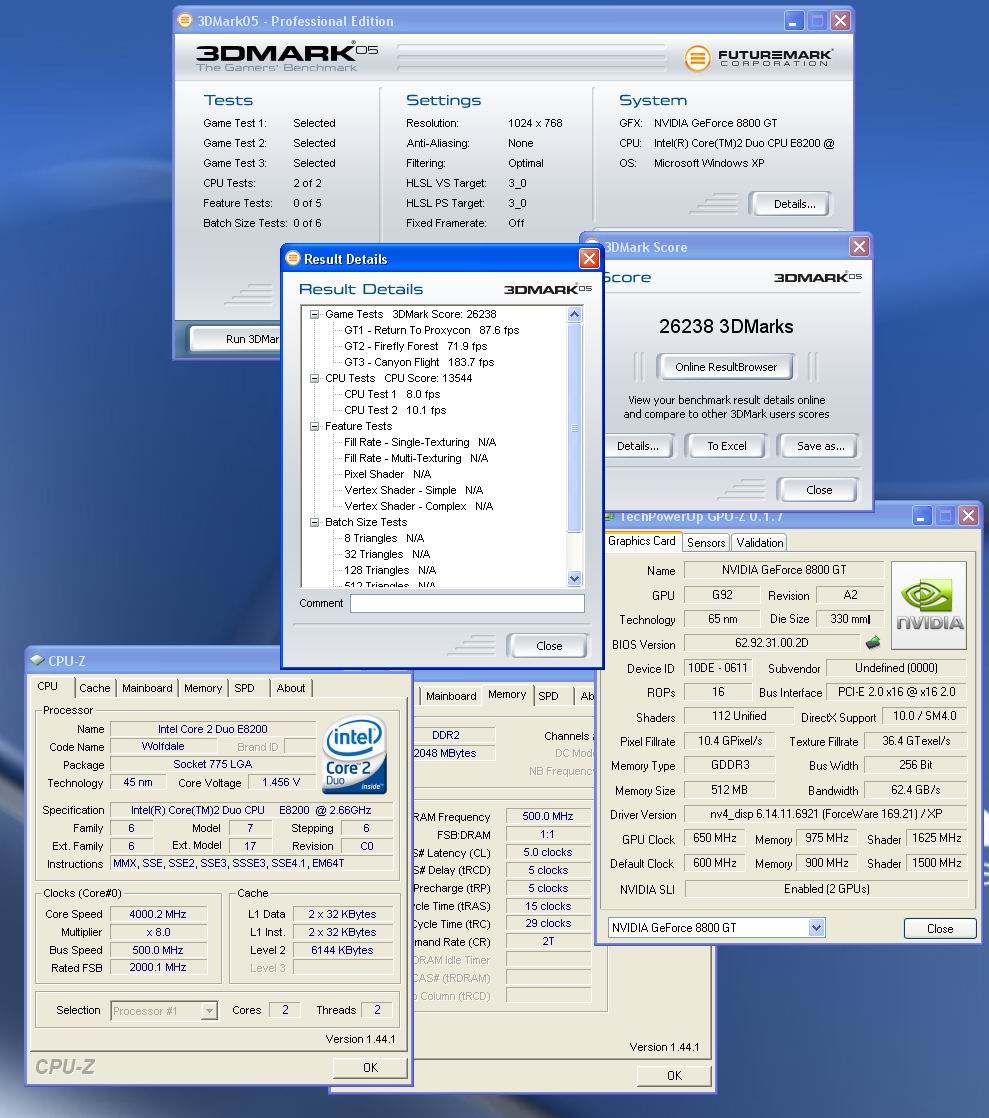Viewport: 989px width, 1118px height.
Task: Click the Core Speed 4000.2 MHz value
Action: click(x=158, y=914)
